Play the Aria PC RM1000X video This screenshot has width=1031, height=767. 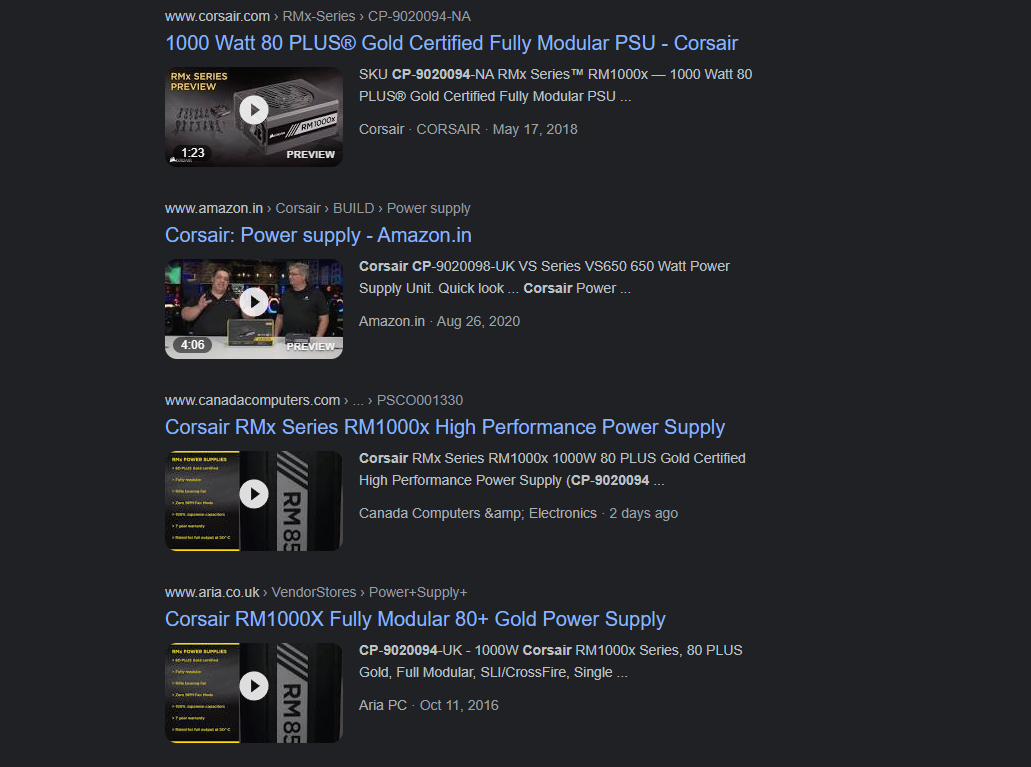(x=254, y=686)
